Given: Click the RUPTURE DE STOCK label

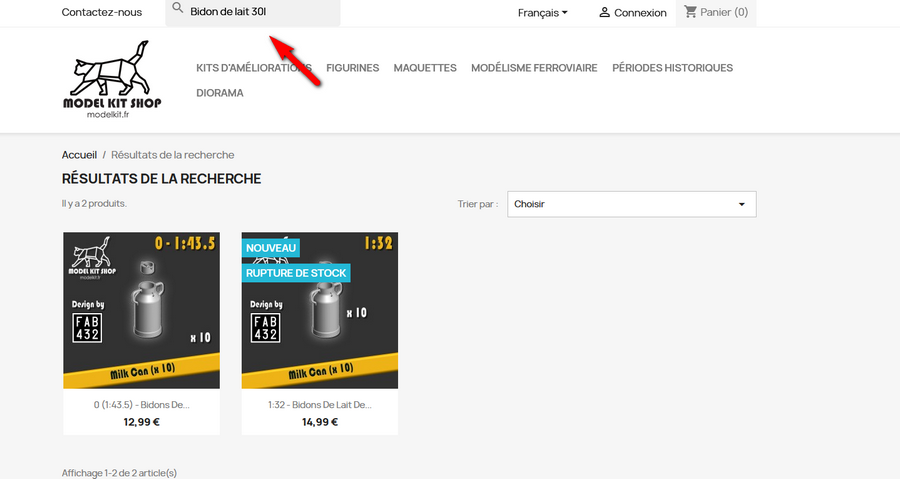Looking at the screenshot, I should tap(296, 272).
